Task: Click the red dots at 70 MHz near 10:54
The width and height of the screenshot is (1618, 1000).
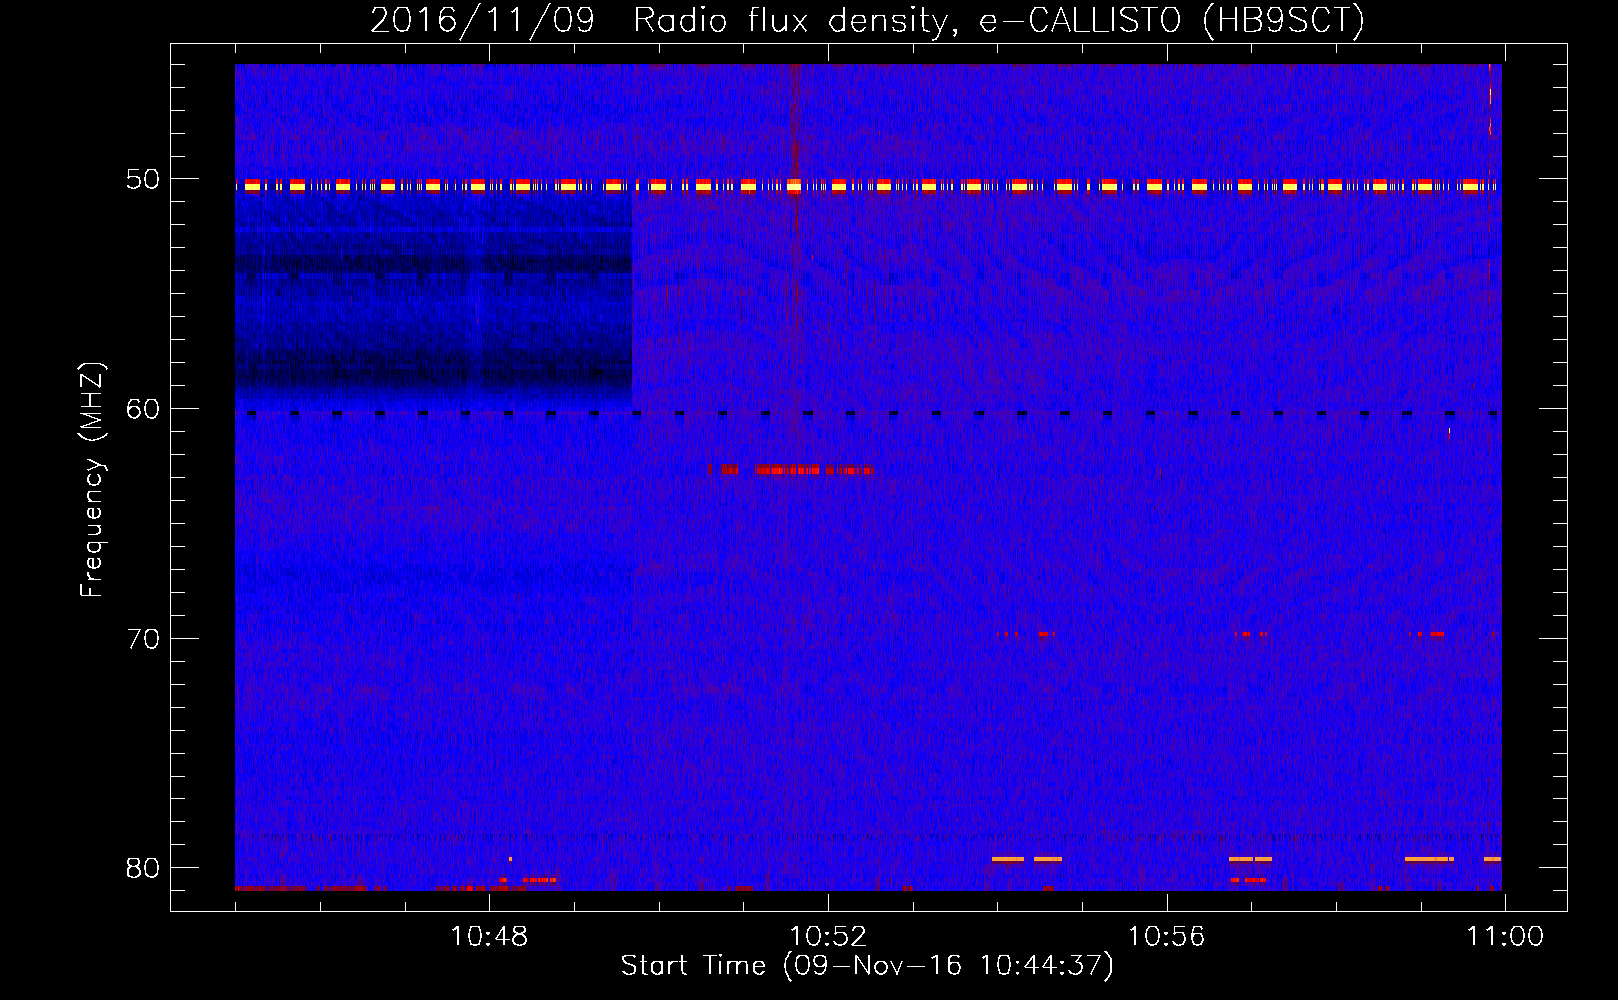Action: [x=1027, y=633]
